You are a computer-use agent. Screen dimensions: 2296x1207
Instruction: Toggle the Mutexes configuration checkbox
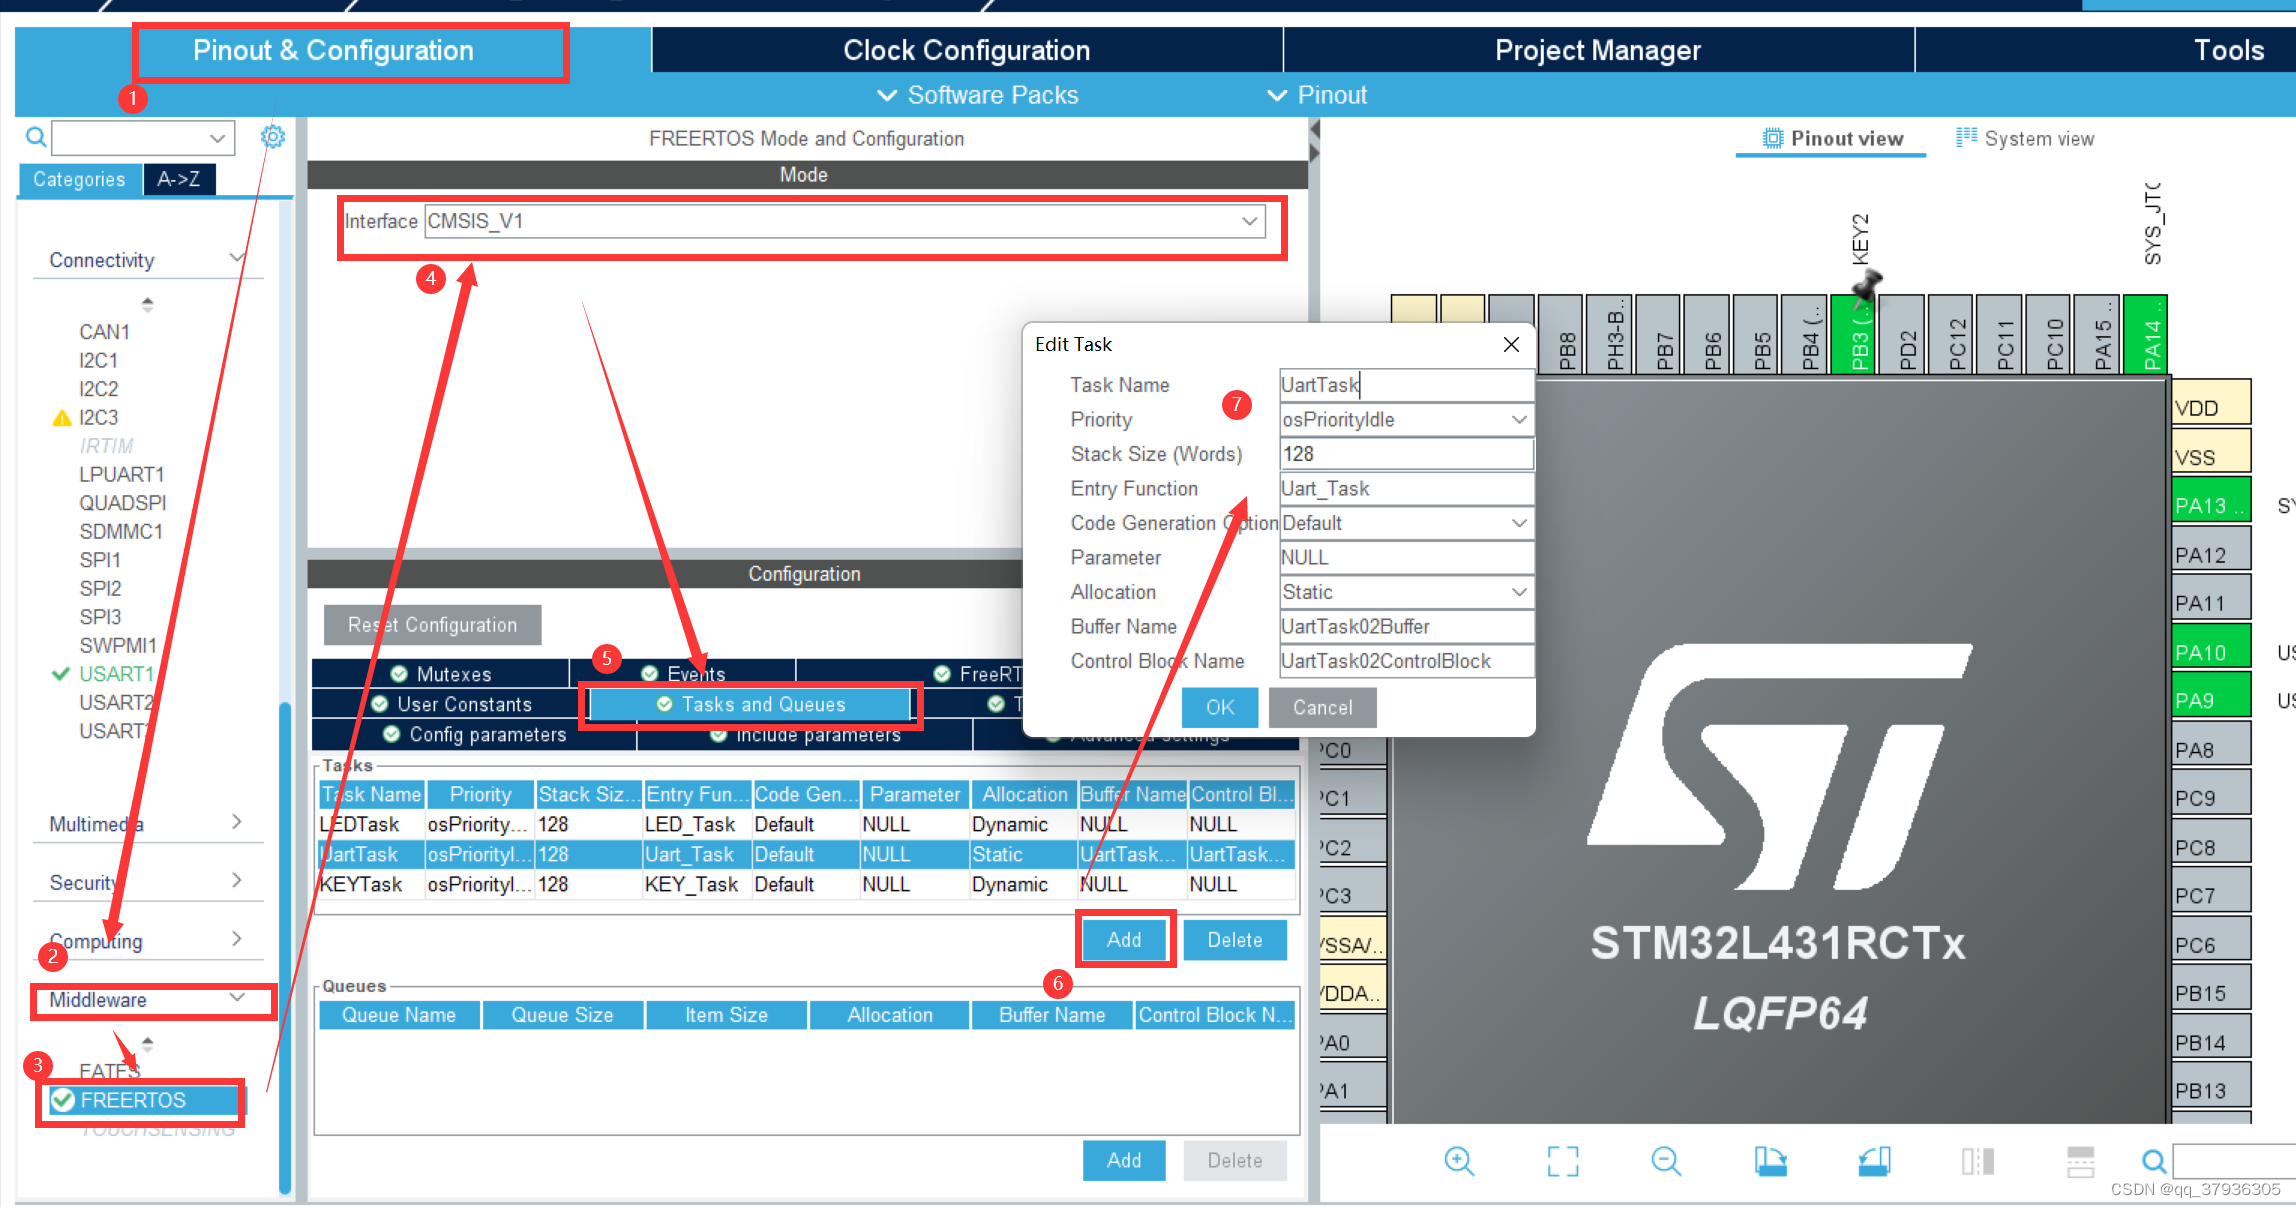400,673
